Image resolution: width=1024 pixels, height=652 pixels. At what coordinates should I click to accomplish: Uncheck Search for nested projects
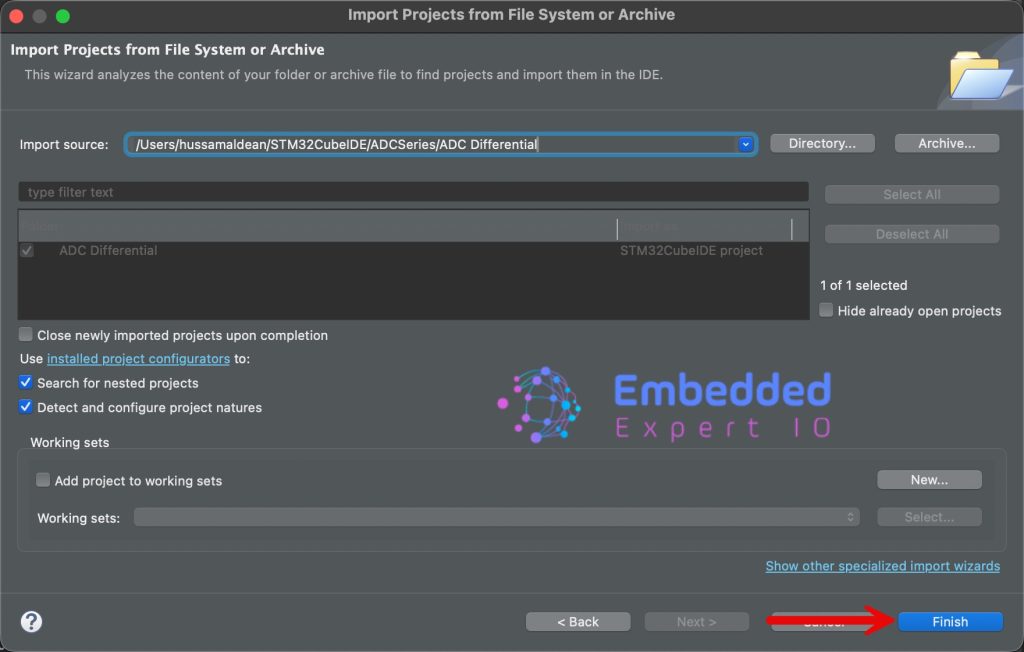click(x=26, y=383)
